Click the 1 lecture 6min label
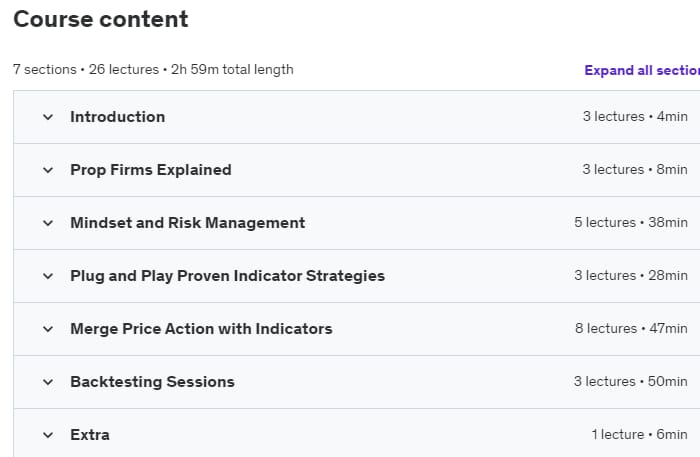This screenshot has width=700, height=457. tap(640, 434)
